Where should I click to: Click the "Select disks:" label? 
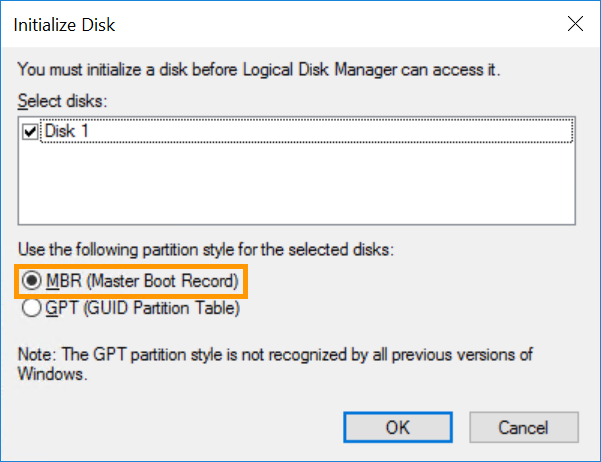click(59, 100)
